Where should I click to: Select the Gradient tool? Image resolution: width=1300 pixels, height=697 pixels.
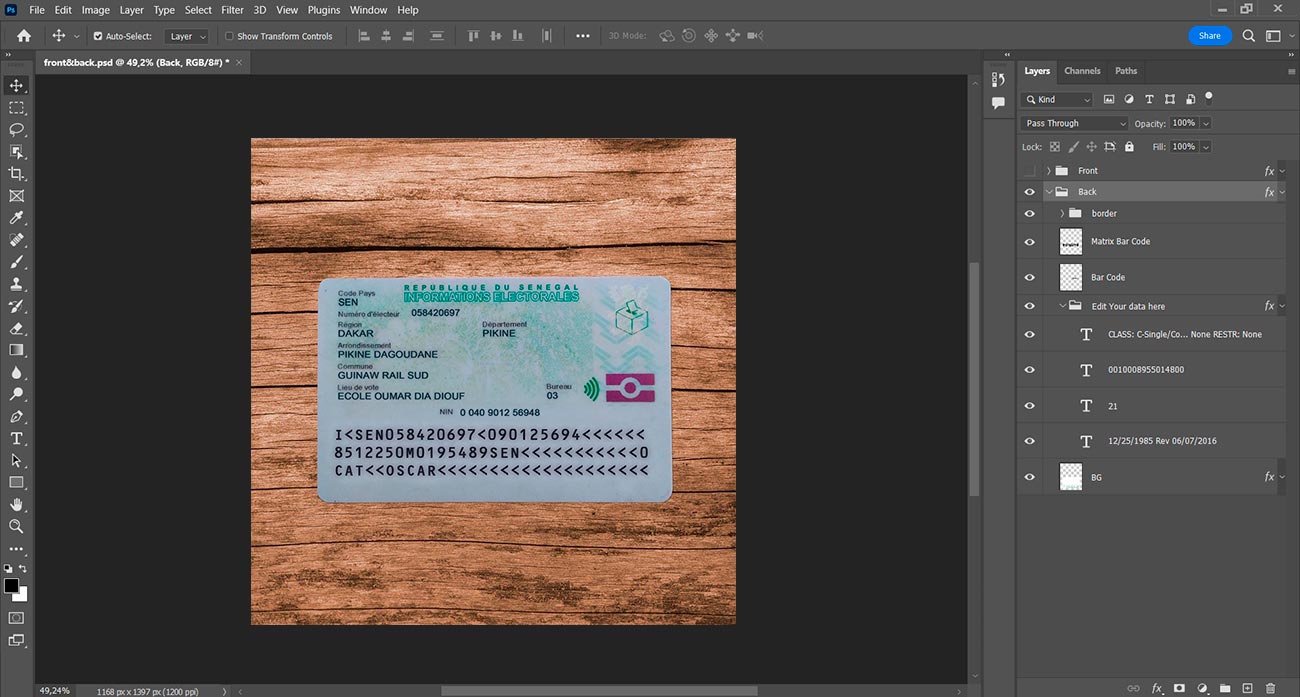[16, 350]
